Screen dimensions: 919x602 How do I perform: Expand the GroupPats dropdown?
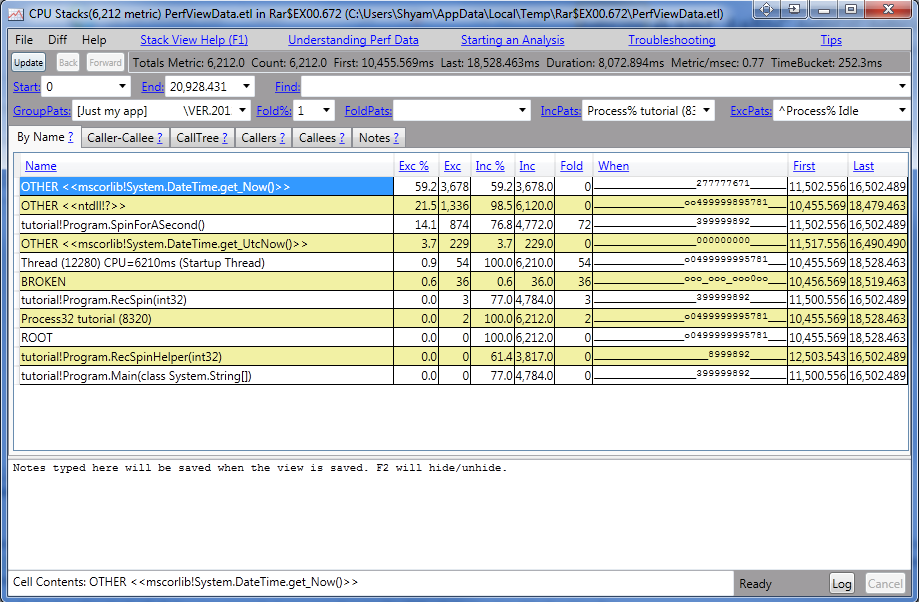pyautogui.click(x=243, y=110)
